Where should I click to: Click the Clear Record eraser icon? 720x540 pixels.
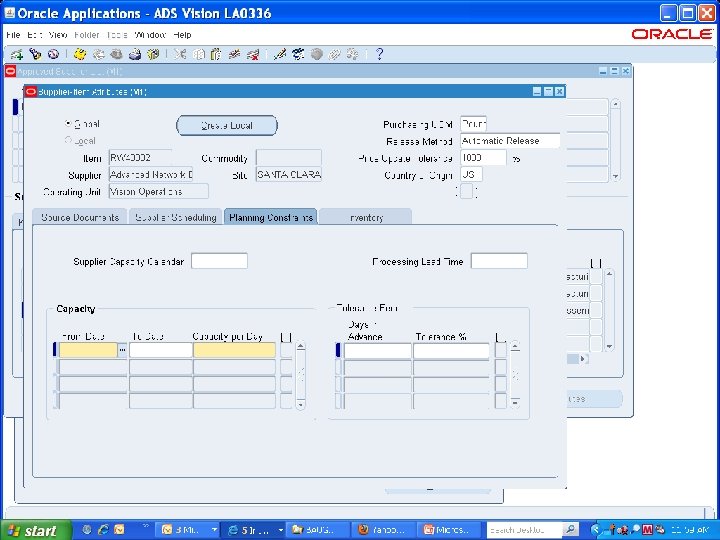point(235,54)
